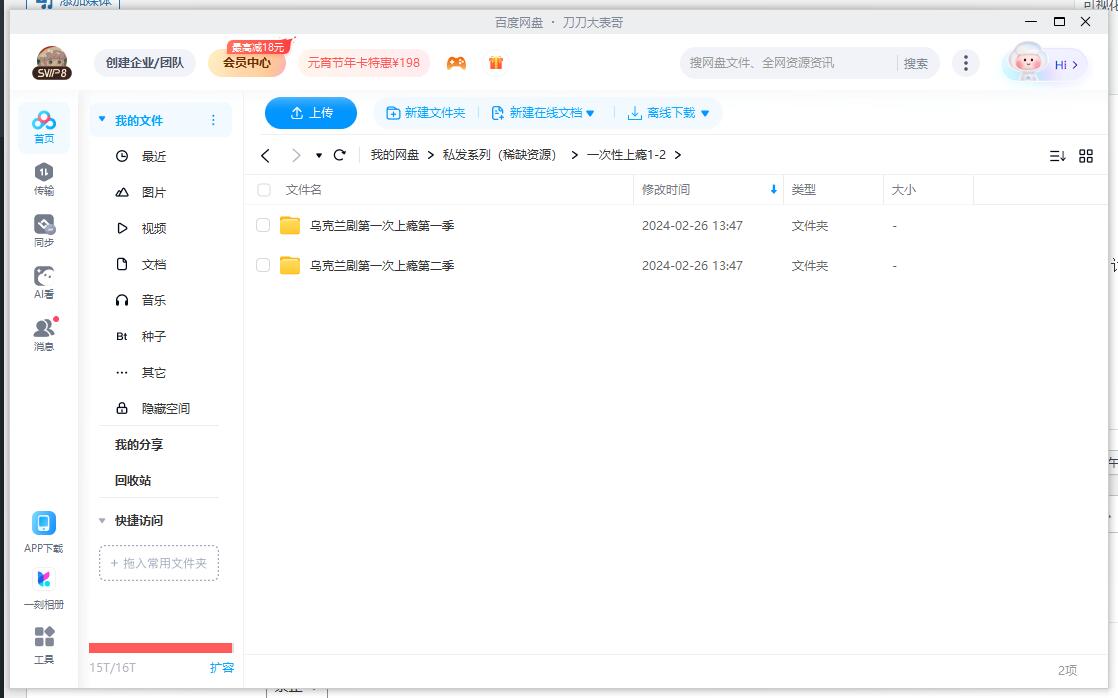Click the game controller icon in top bar
The width and height of the screenshot is (1118, 698).
point(457,62)
